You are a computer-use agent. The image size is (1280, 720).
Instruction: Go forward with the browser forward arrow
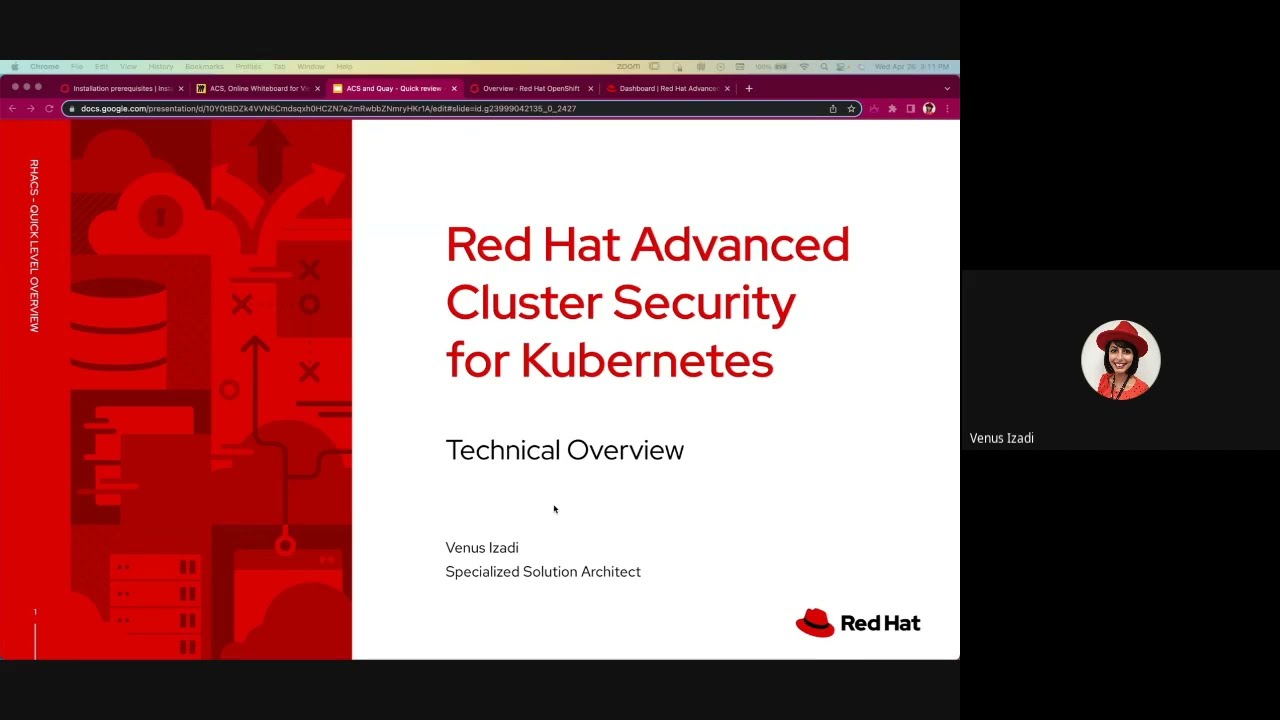point(30,108)
